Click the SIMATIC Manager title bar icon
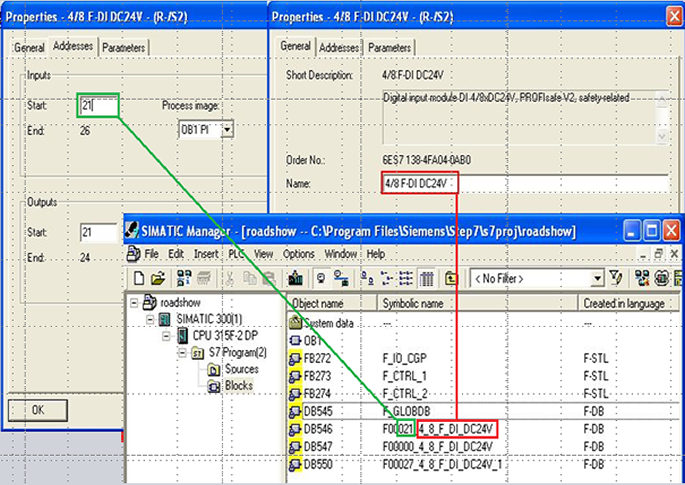The image size is (685, 485). (x=131, y=230)
